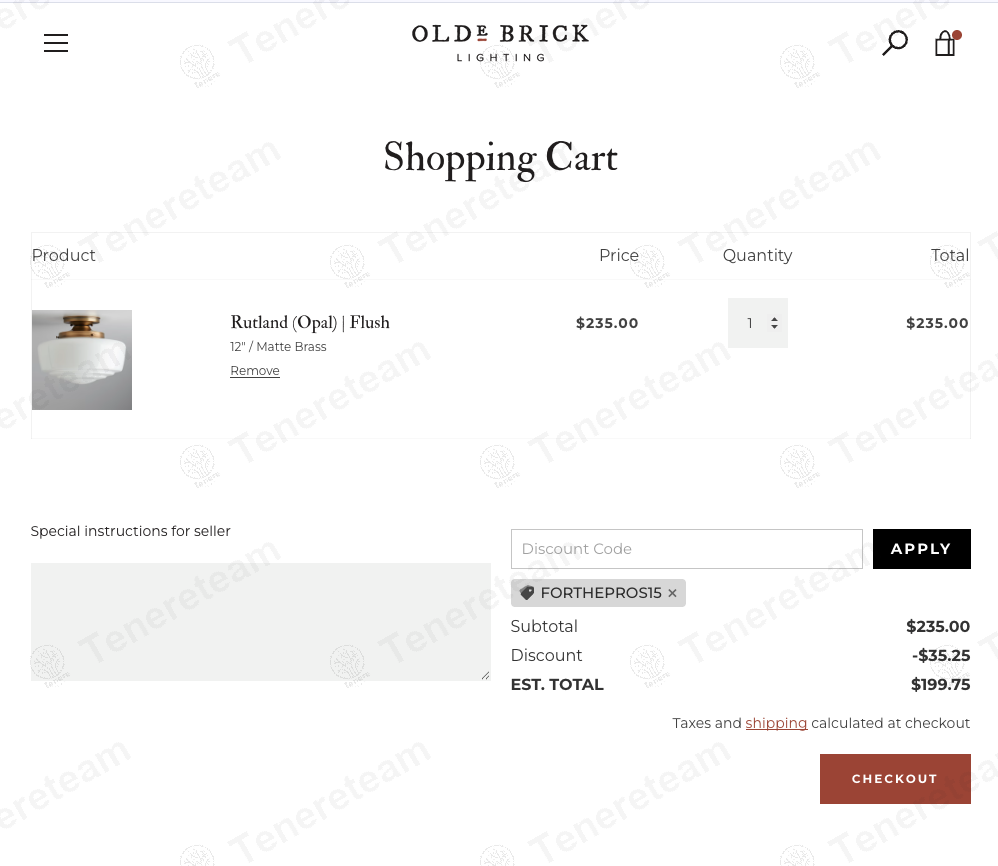The height and width of the screenshot is (866, 998).
Task: Click the discount tag icon beside FORTHEPROS15
Action: pyautogui.click(x=527, y=593)
